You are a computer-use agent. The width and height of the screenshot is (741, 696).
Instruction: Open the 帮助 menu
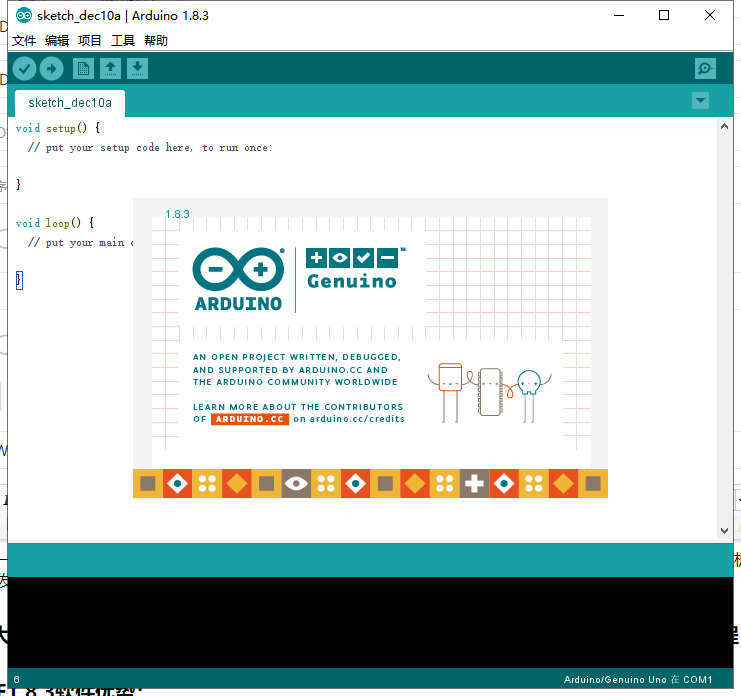click(x=156, y=41)
